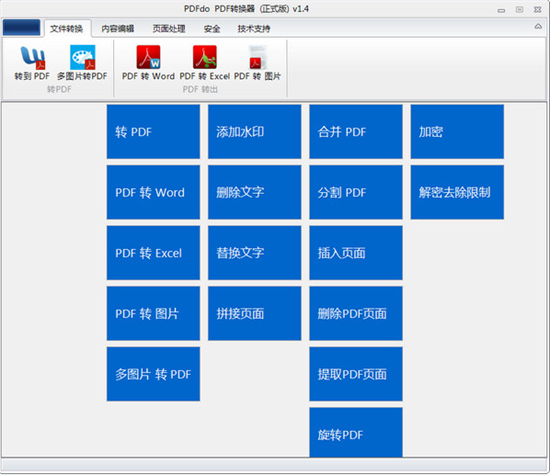Screen dimensions: 550x475
Task: Select the 技术支持 tab
Action: click(254, 28)
